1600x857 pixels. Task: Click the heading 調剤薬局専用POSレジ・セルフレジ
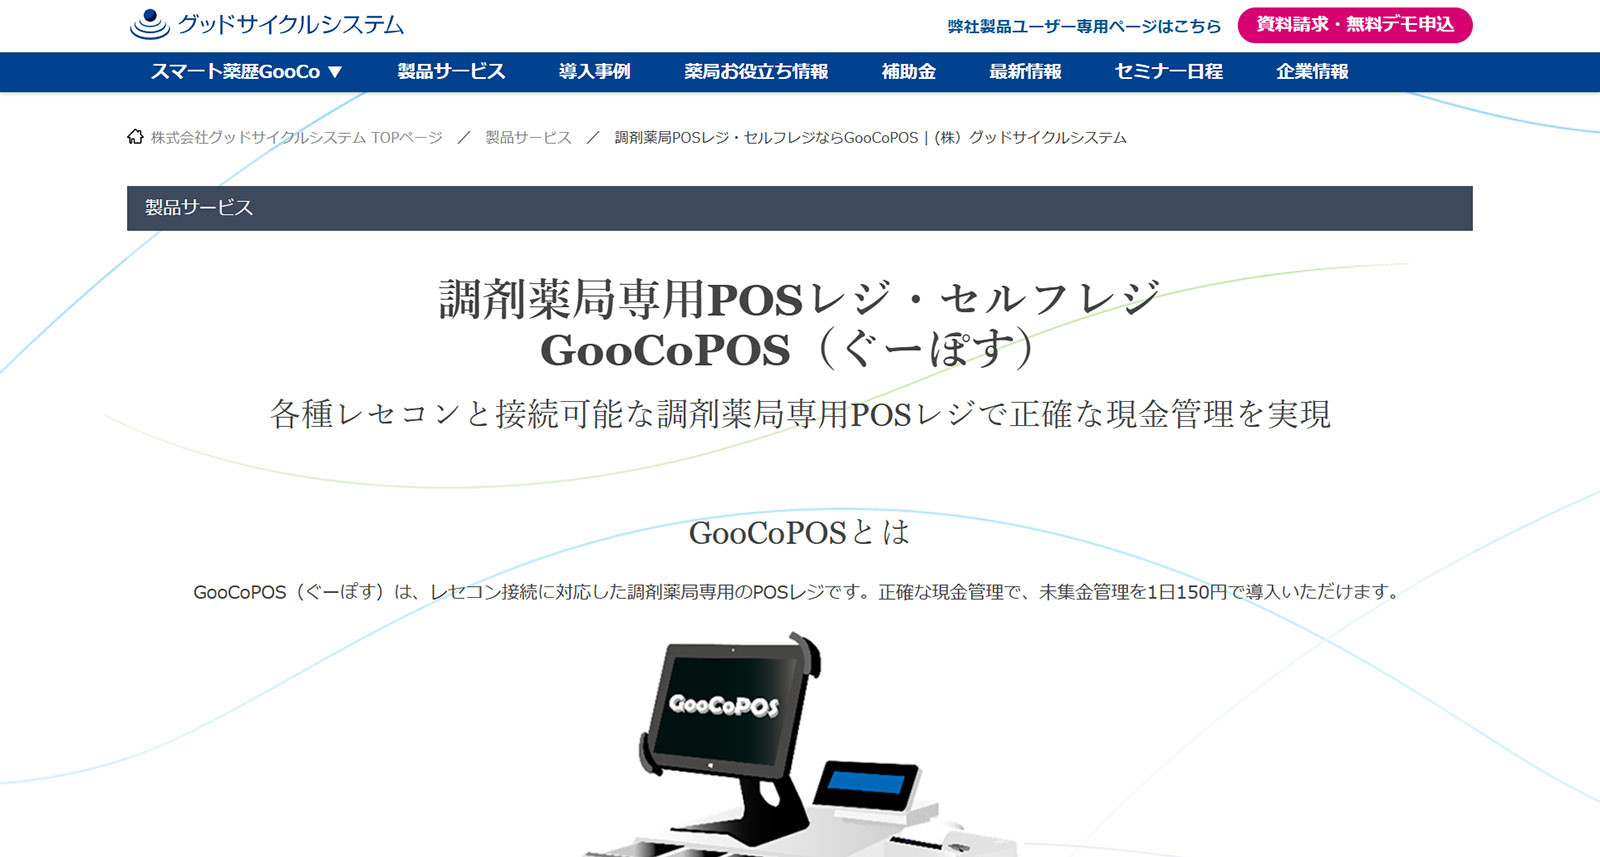(x=800, y=299)
